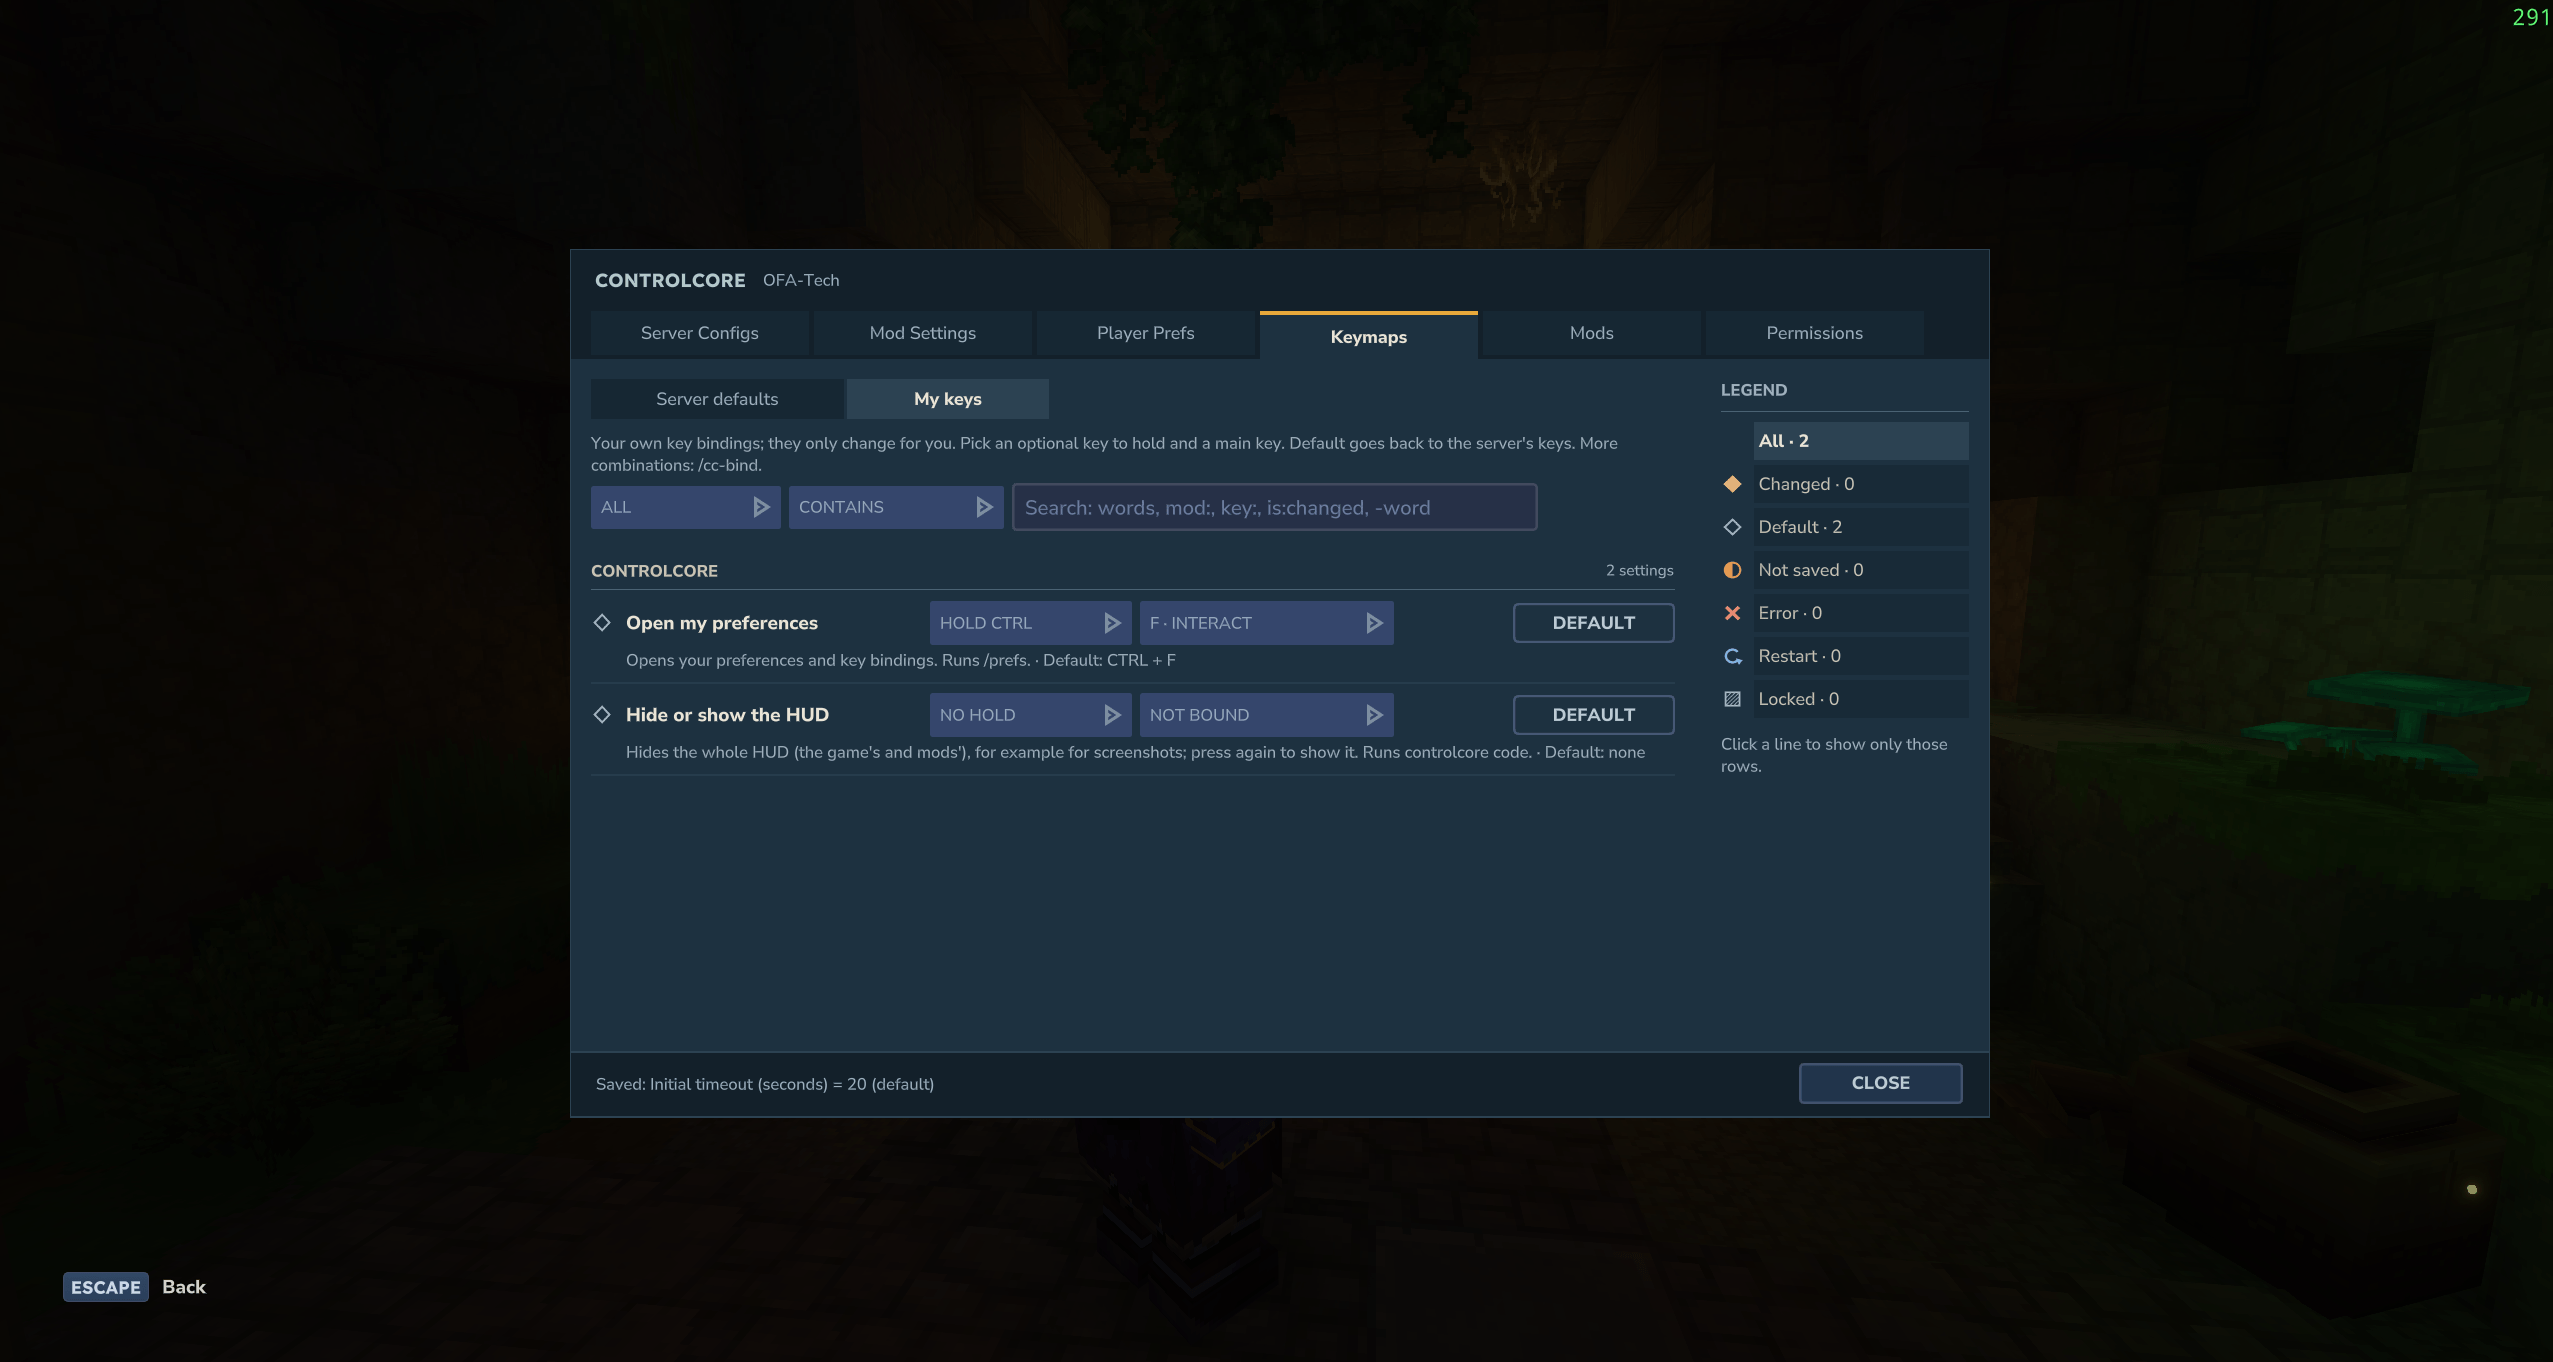
Task: Click the ESCAPE Back key hint
Action: pos(134,1287)
